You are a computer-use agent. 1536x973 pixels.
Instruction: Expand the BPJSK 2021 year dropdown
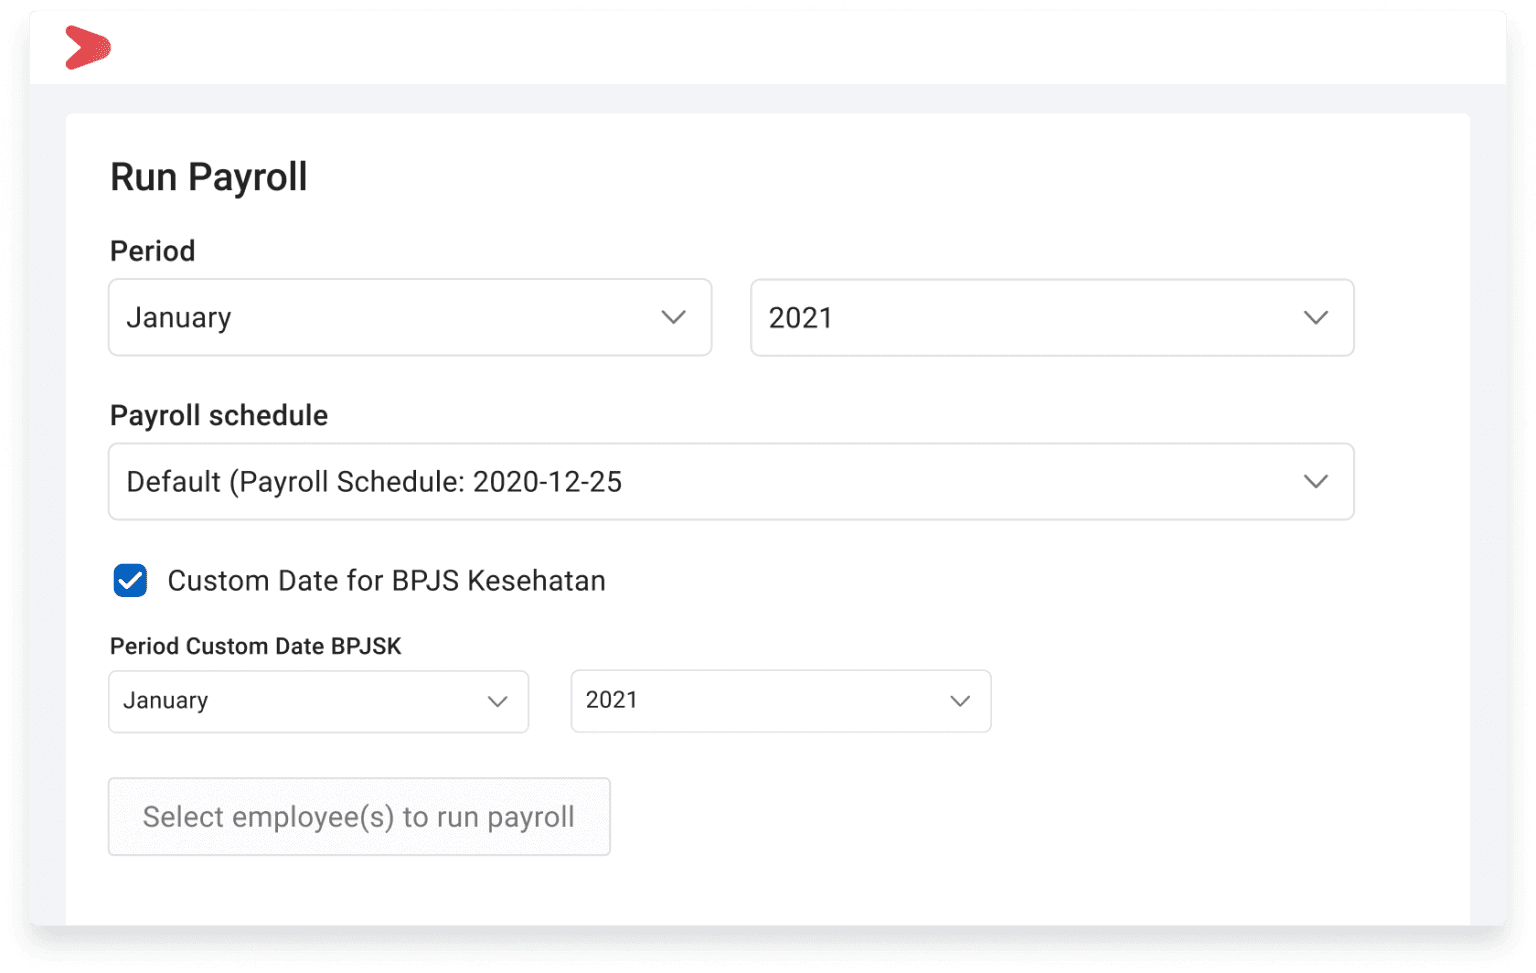[780, 701]
